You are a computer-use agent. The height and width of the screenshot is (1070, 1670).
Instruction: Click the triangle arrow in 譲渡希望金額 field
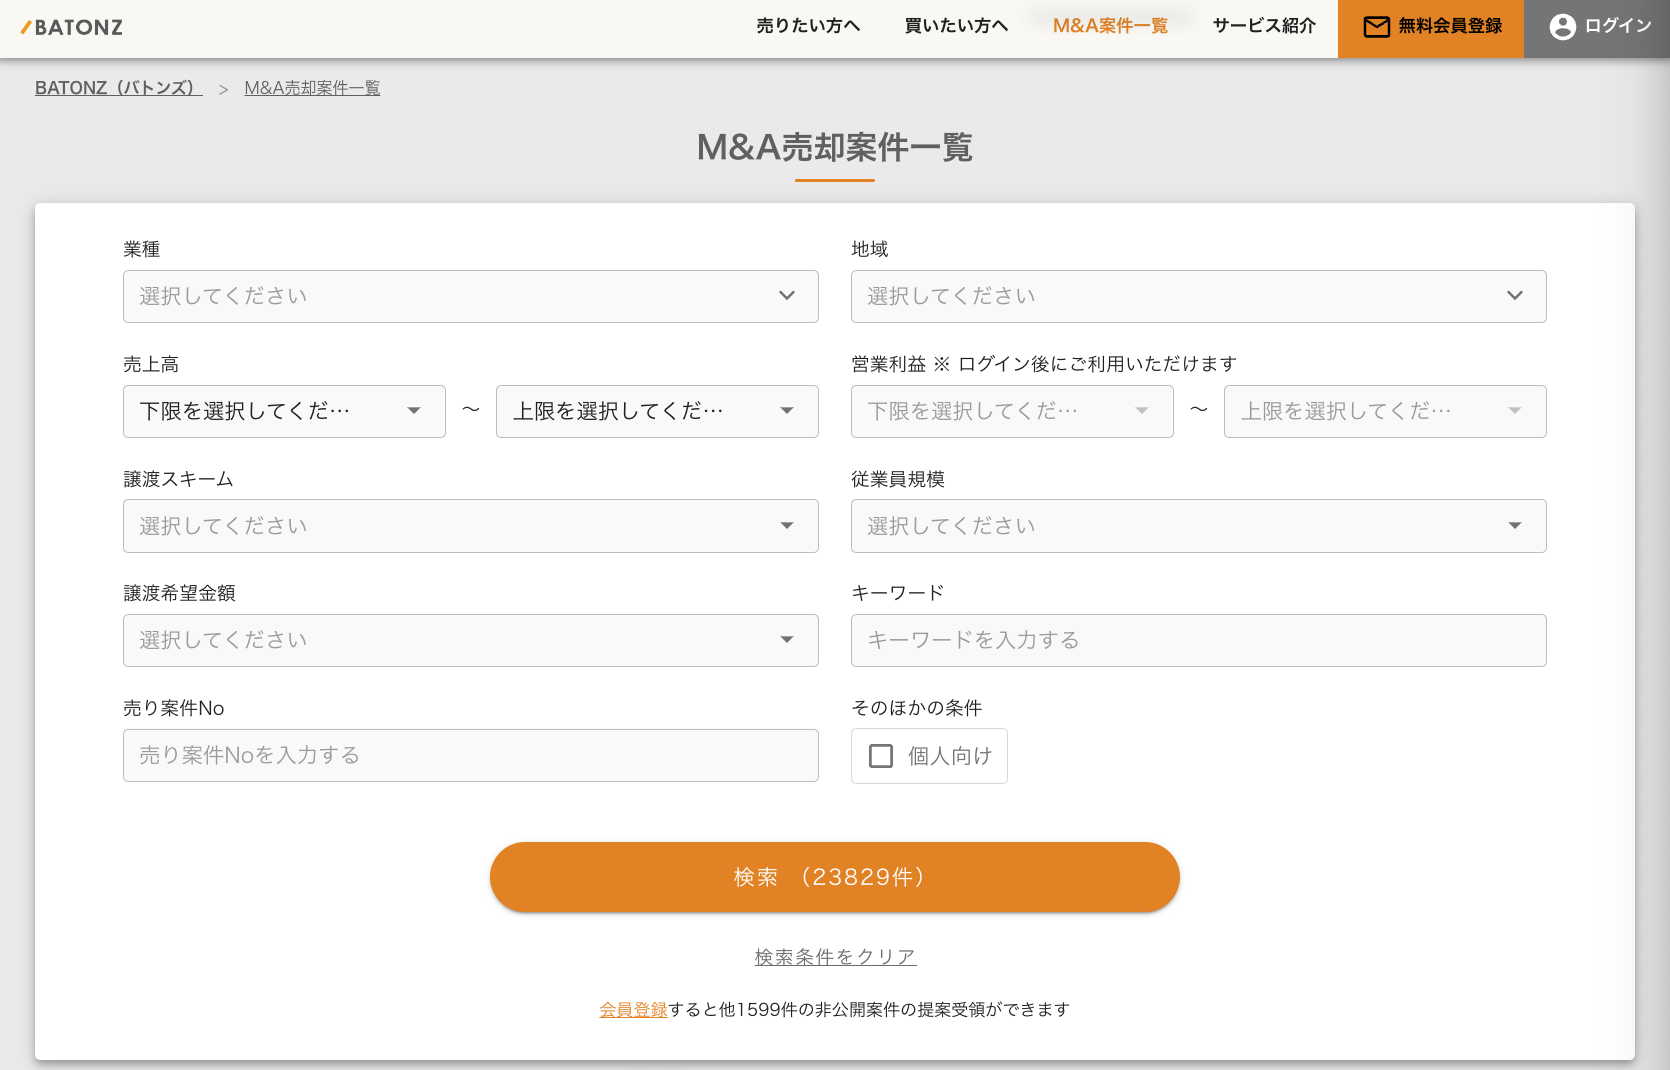787,640
